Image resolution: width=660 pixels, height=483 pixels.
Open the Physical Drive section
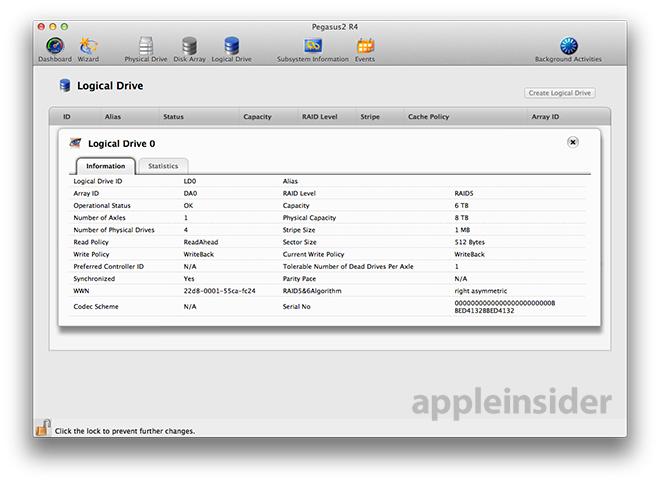146,49
